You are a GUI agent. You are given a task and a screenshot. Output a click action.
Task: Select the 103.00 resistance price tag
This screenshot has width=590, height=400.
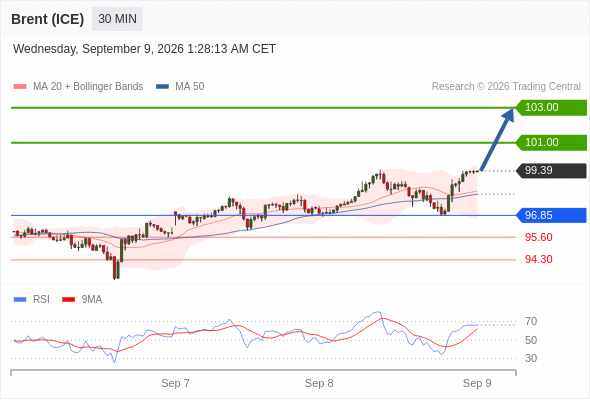point(552,108)
